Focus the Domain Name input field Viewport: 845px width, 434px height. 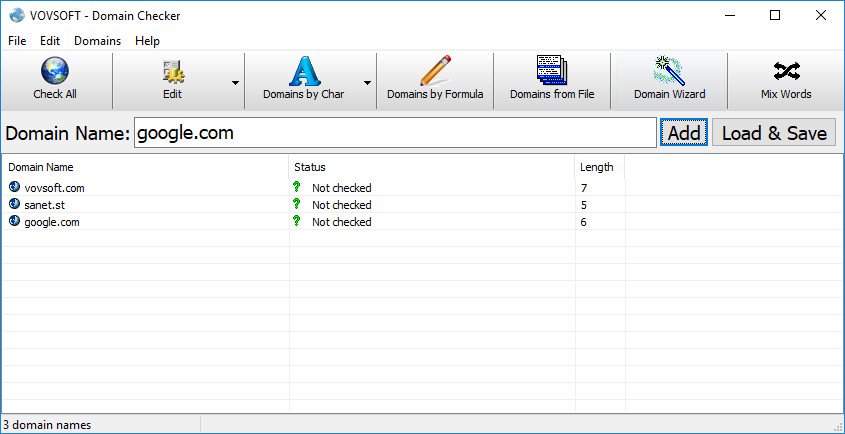[x=395, y=133]
